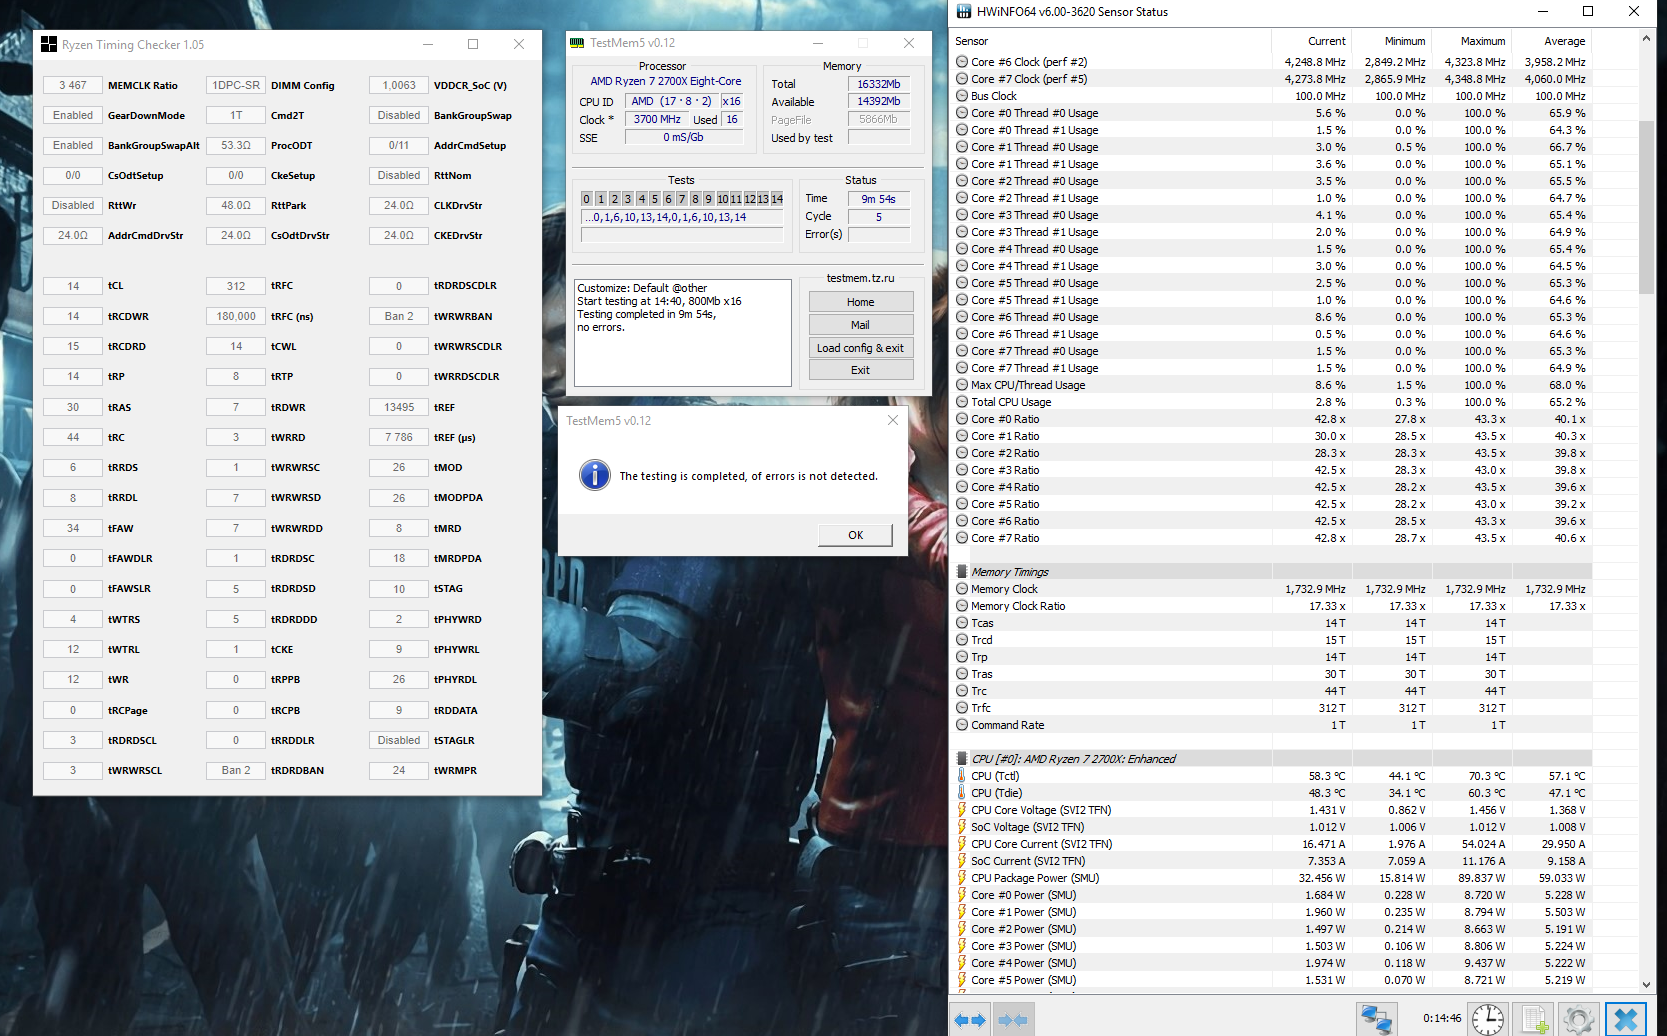Click the HWiNFO vertical scrollbar thumb

point(1646,206)
